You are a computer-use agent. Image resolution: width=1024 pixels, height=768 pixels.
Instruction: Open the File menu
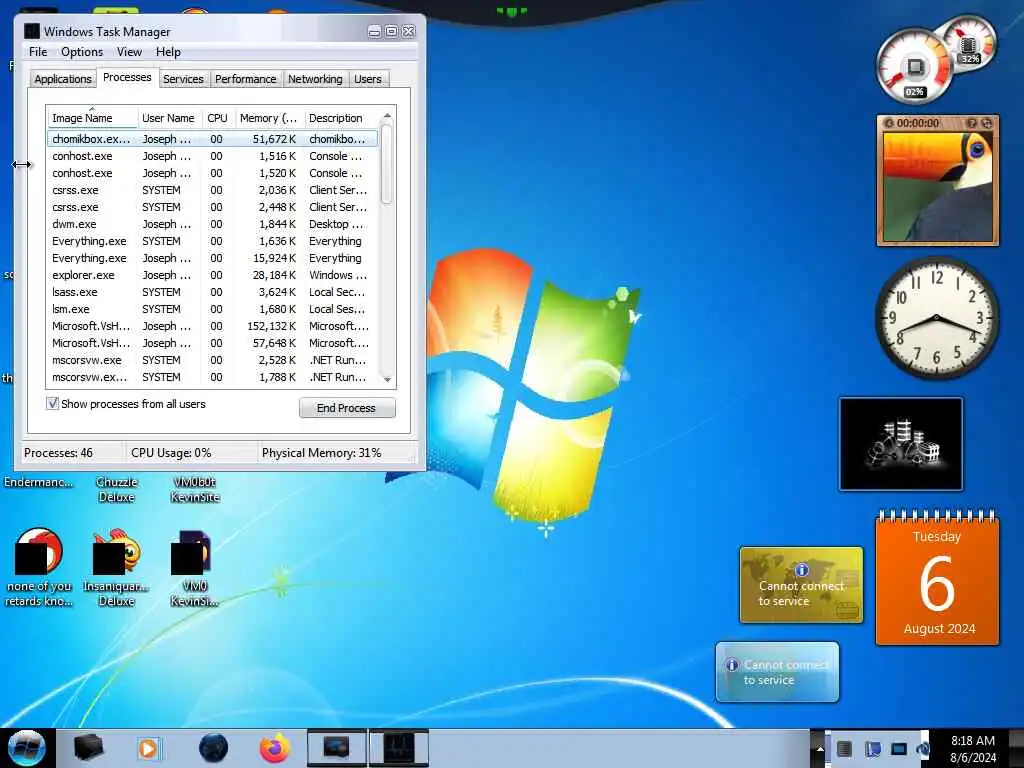point(38,52)
